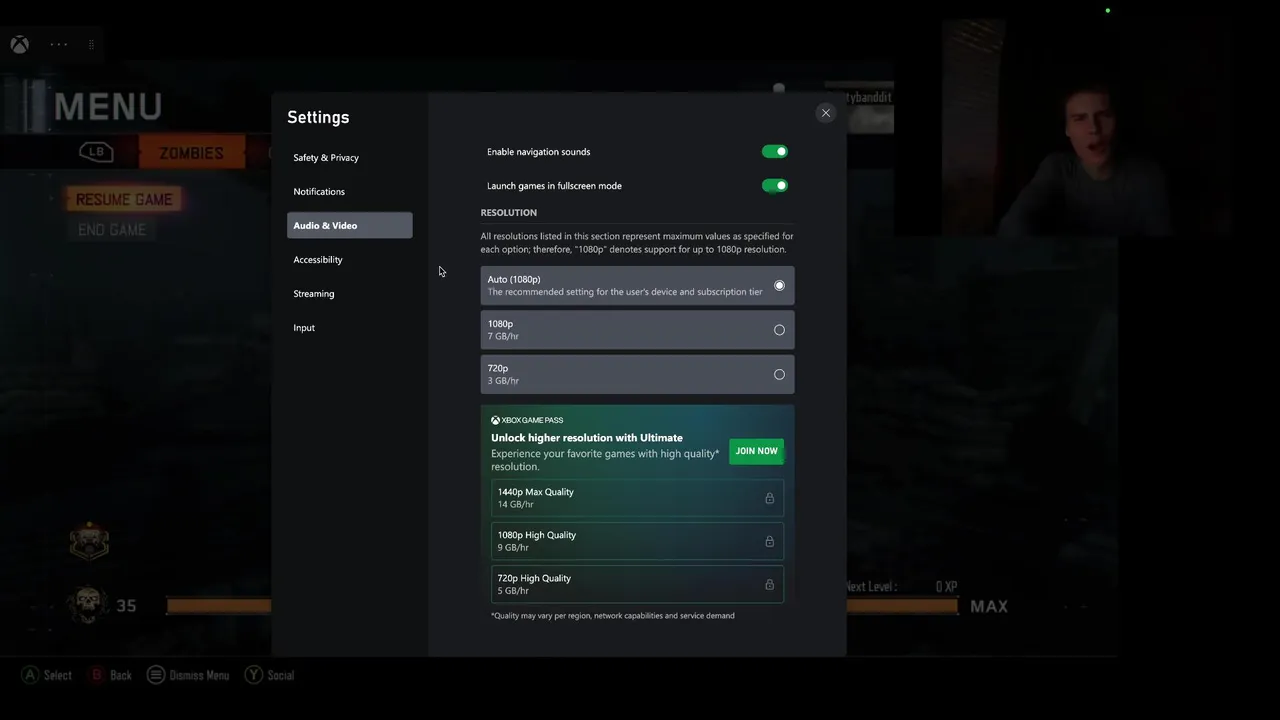The height and width of the screenshot is (720, 1280).
Task: Click the Next Level 0 XP text
Action: click(x=901, y=587)
